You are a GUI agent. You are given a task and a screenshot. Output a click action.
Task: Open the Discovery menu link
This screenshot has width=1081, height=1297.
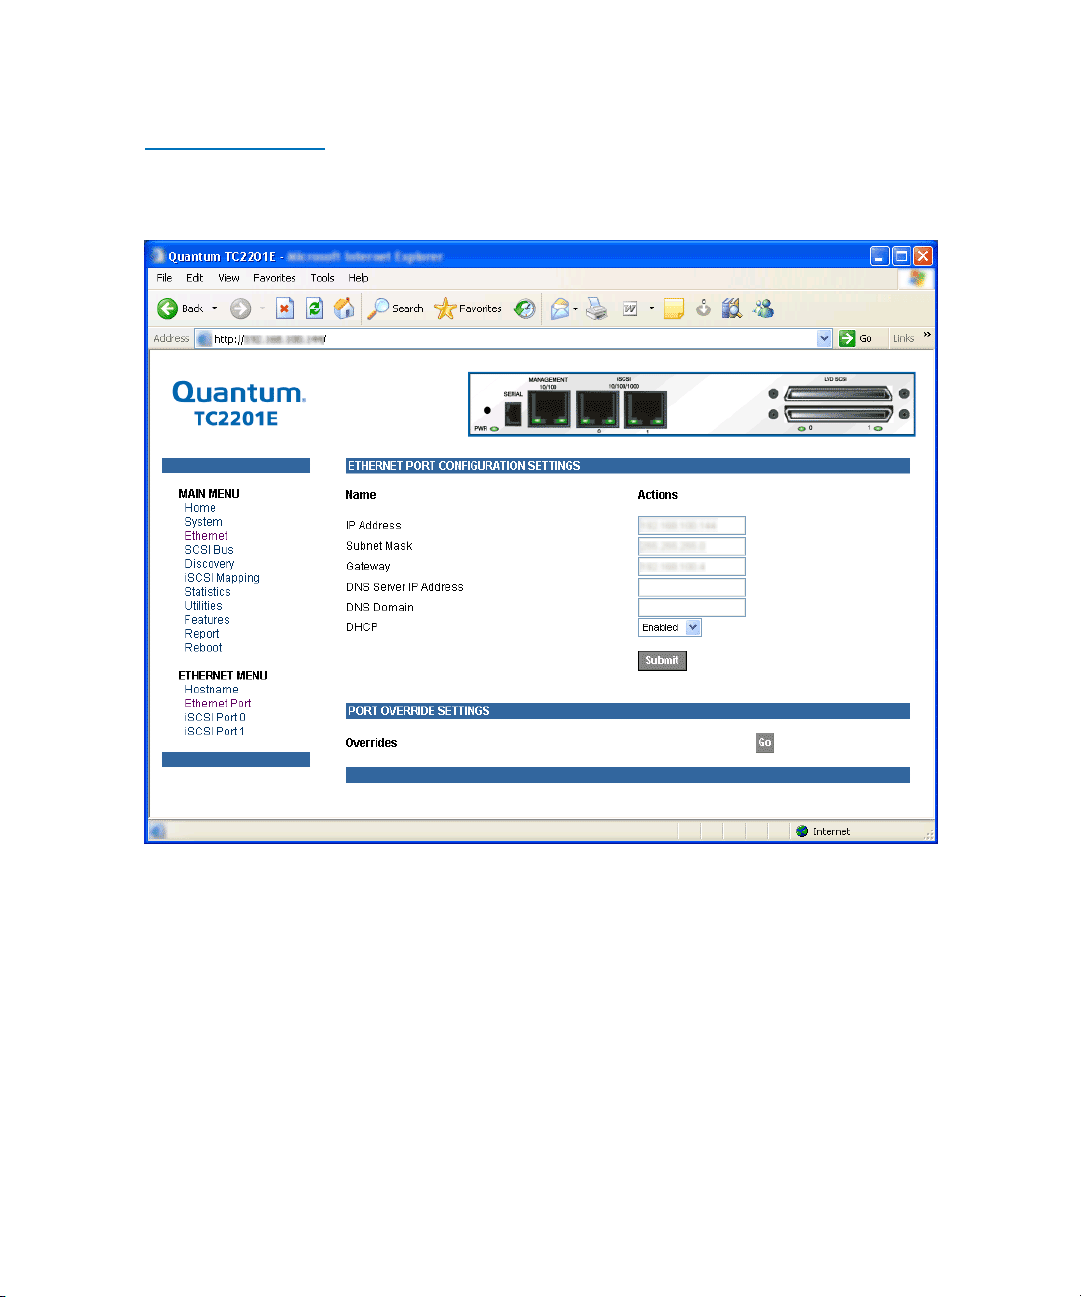click(x=209, y=564)
